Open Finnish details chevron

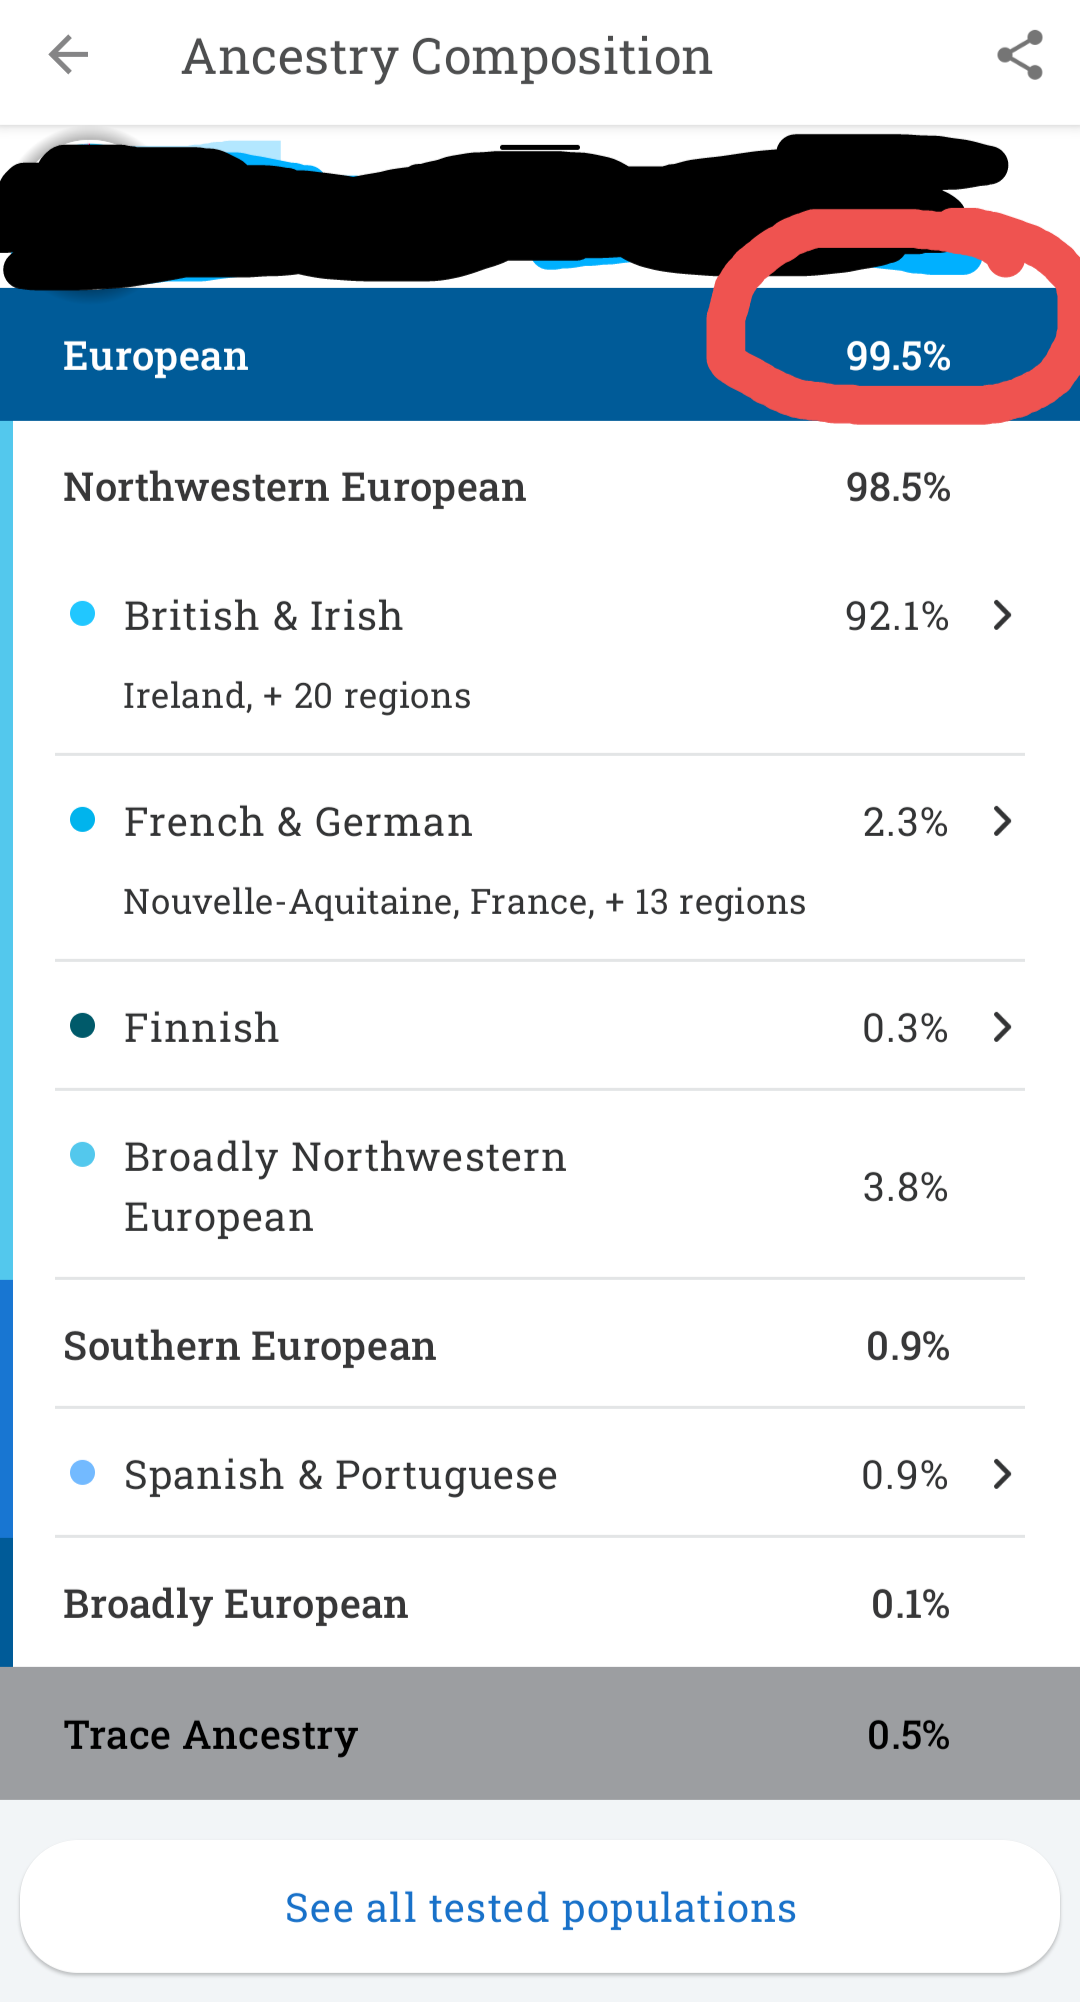coord(1002,1027)
